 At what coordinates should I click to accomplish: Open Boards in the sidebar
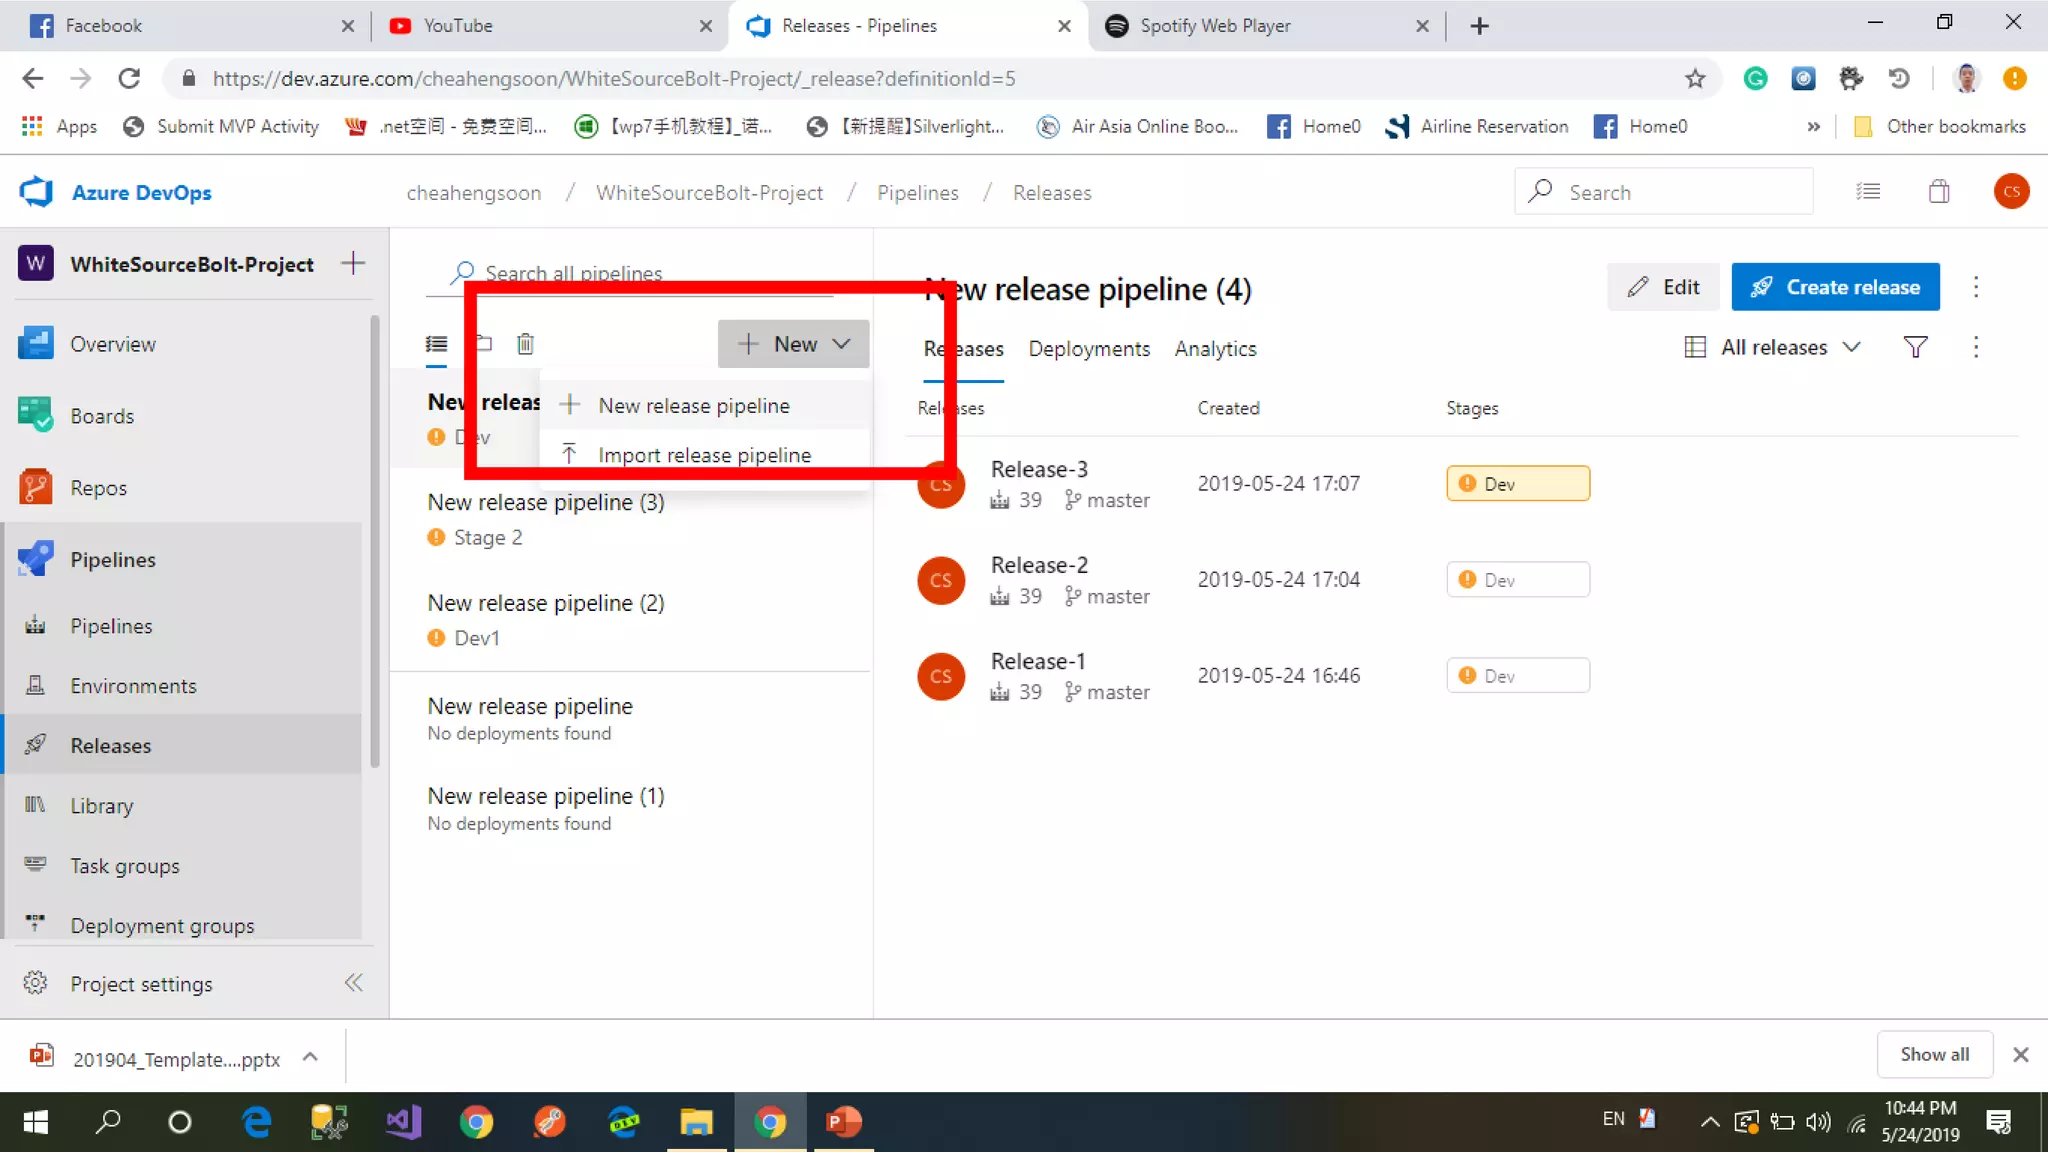[x=102, y=416]
